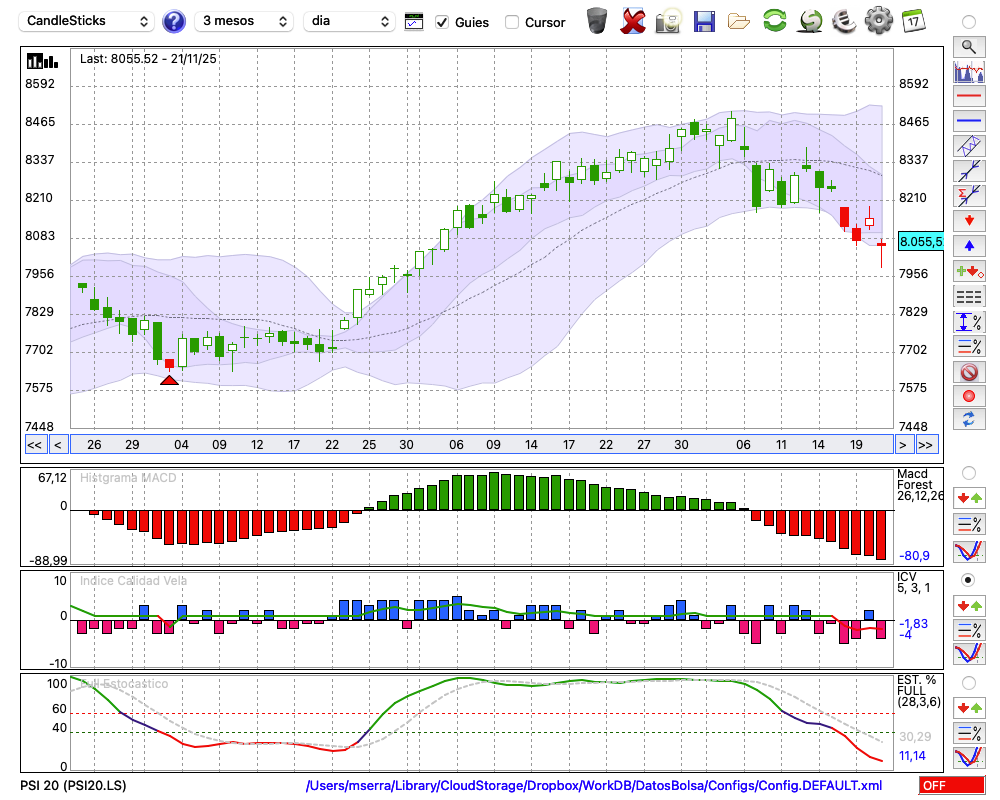Viewport: 1000px width, 800px height.
Task: Click the green plus and red arrow icon
Action: 969,272
